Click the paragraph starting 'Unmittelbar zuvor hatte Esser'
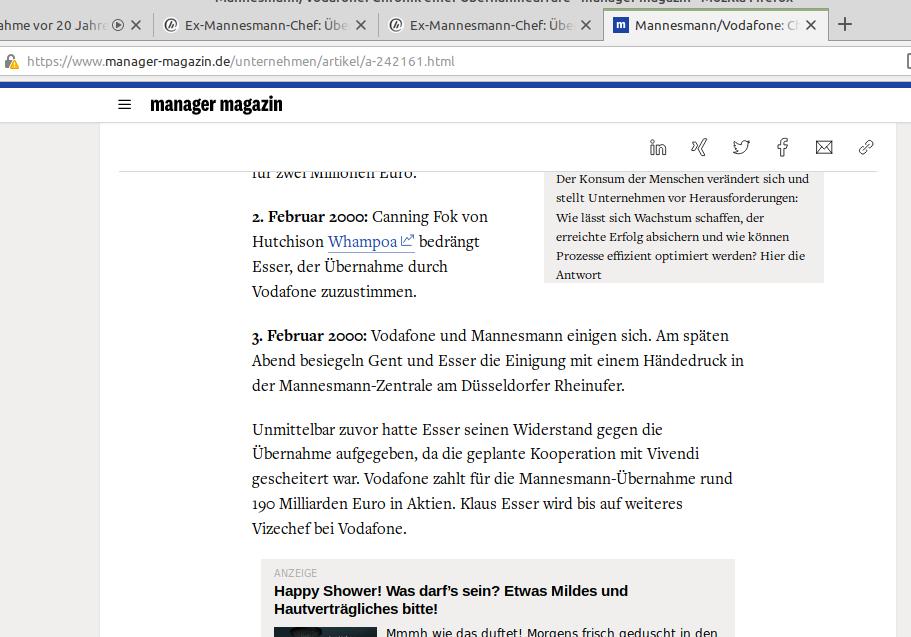The width and height of the screenshot is (911, 637). click(x=492, y=479)
